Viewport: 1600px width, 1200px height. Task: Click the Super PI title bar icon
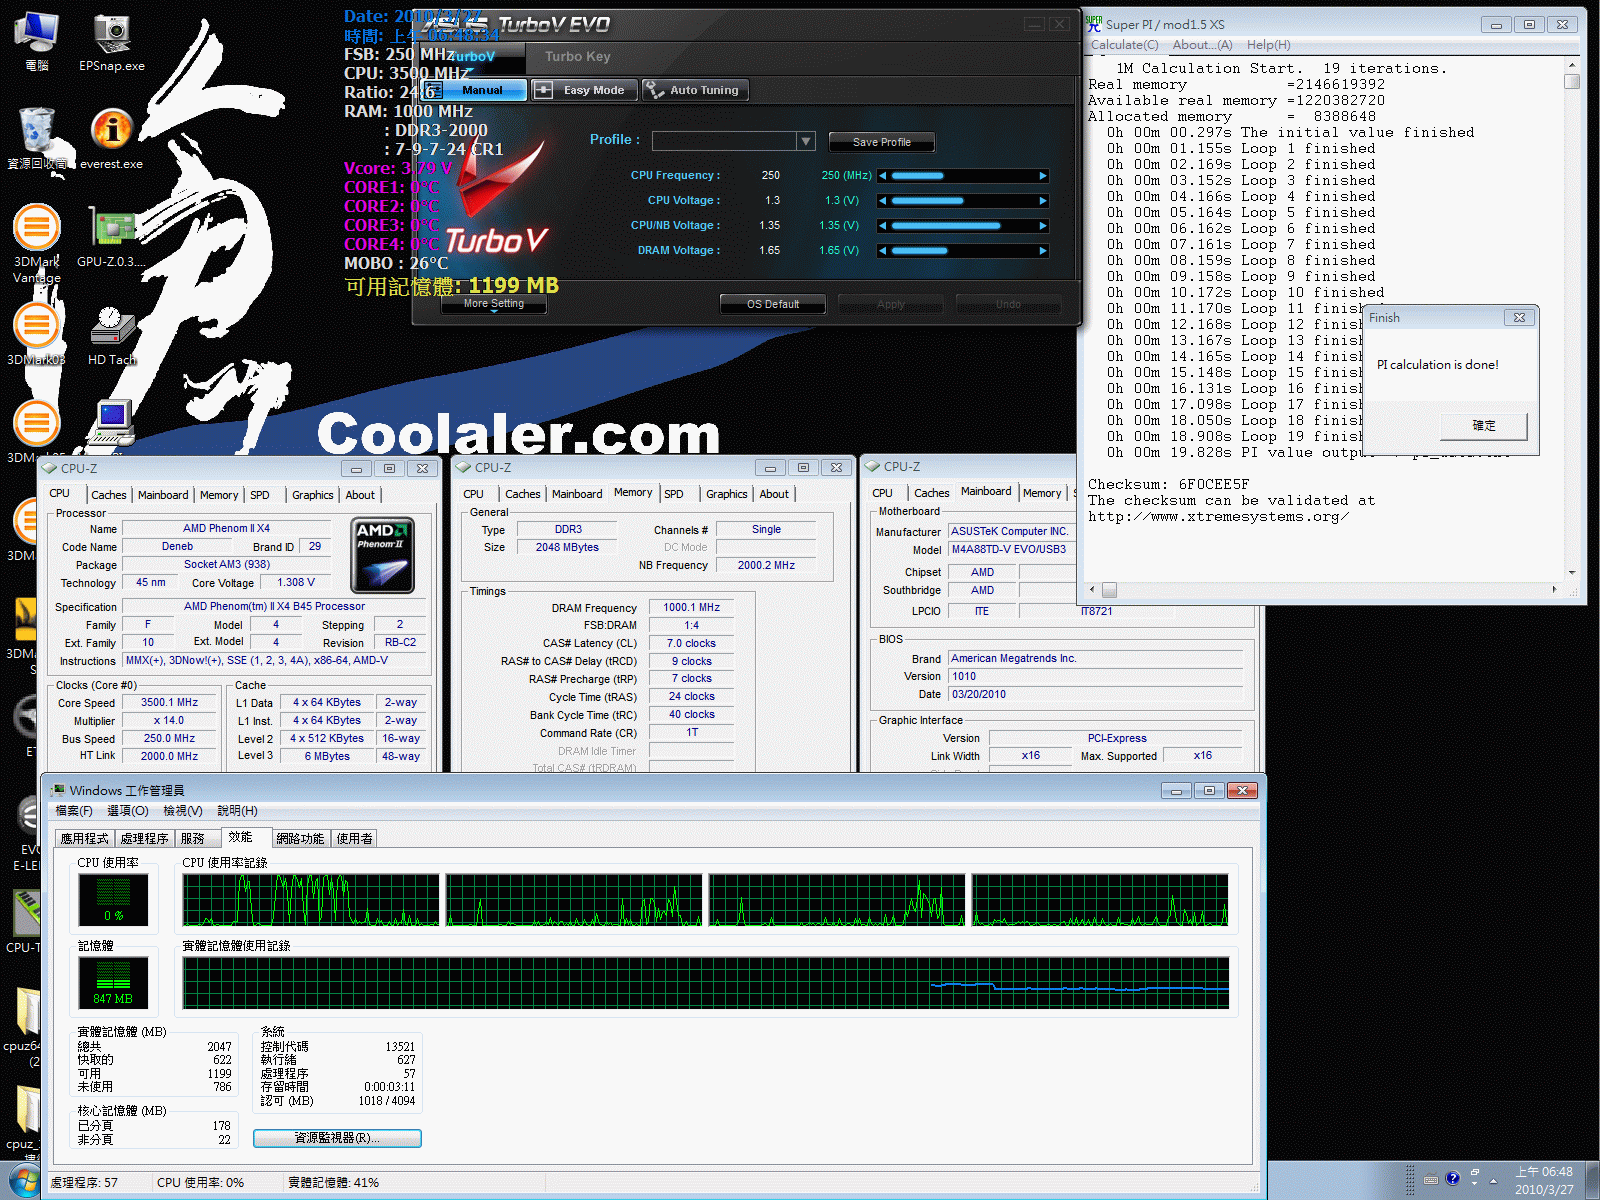point(1095,23)
